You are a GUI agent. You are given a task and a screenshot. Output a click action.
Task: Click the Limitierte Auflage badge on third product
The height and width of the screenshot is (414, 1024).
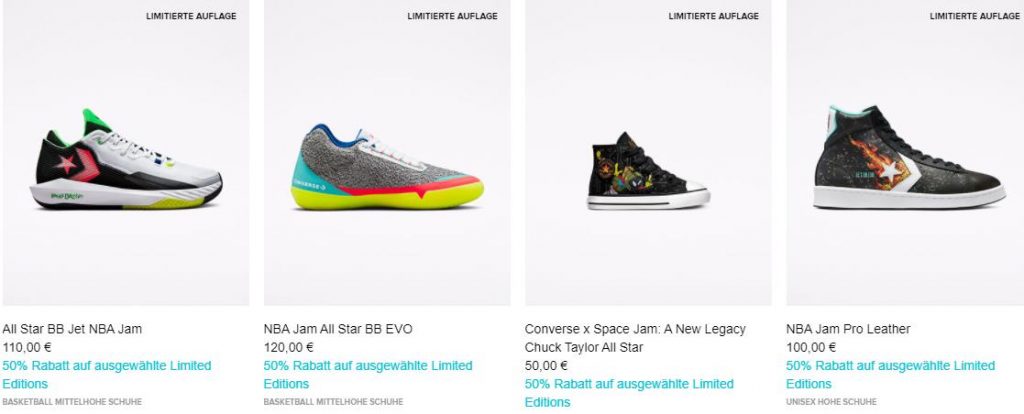click(714, 16)
